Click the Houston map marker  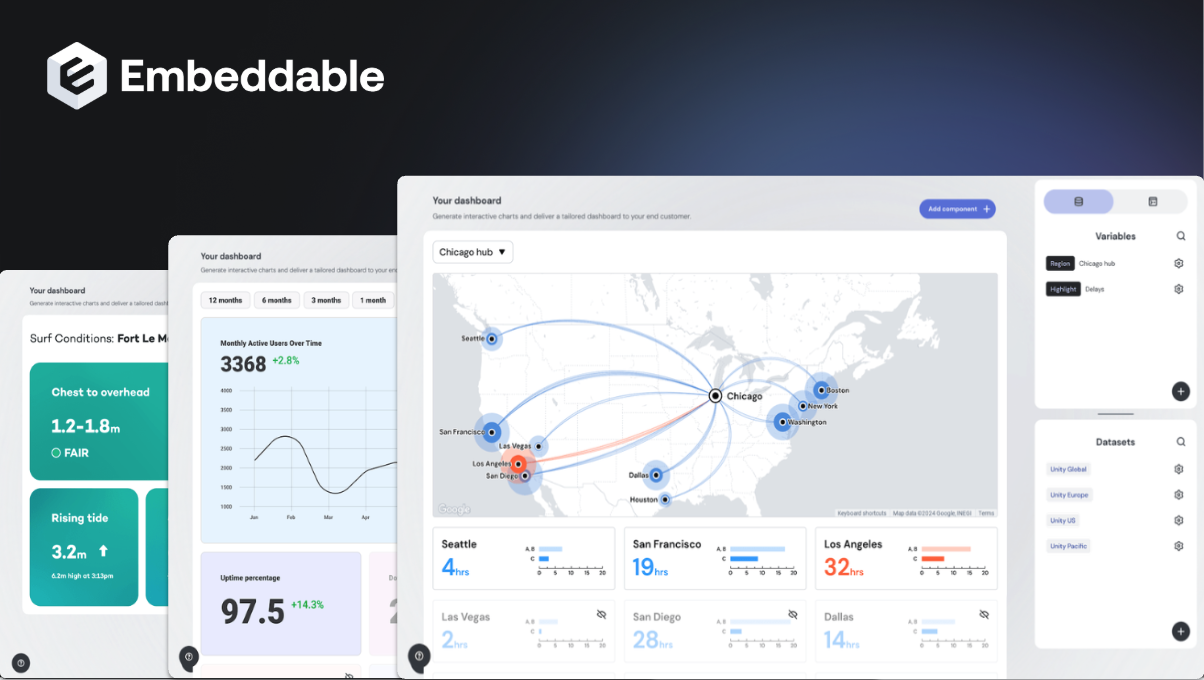click(665, 499)
